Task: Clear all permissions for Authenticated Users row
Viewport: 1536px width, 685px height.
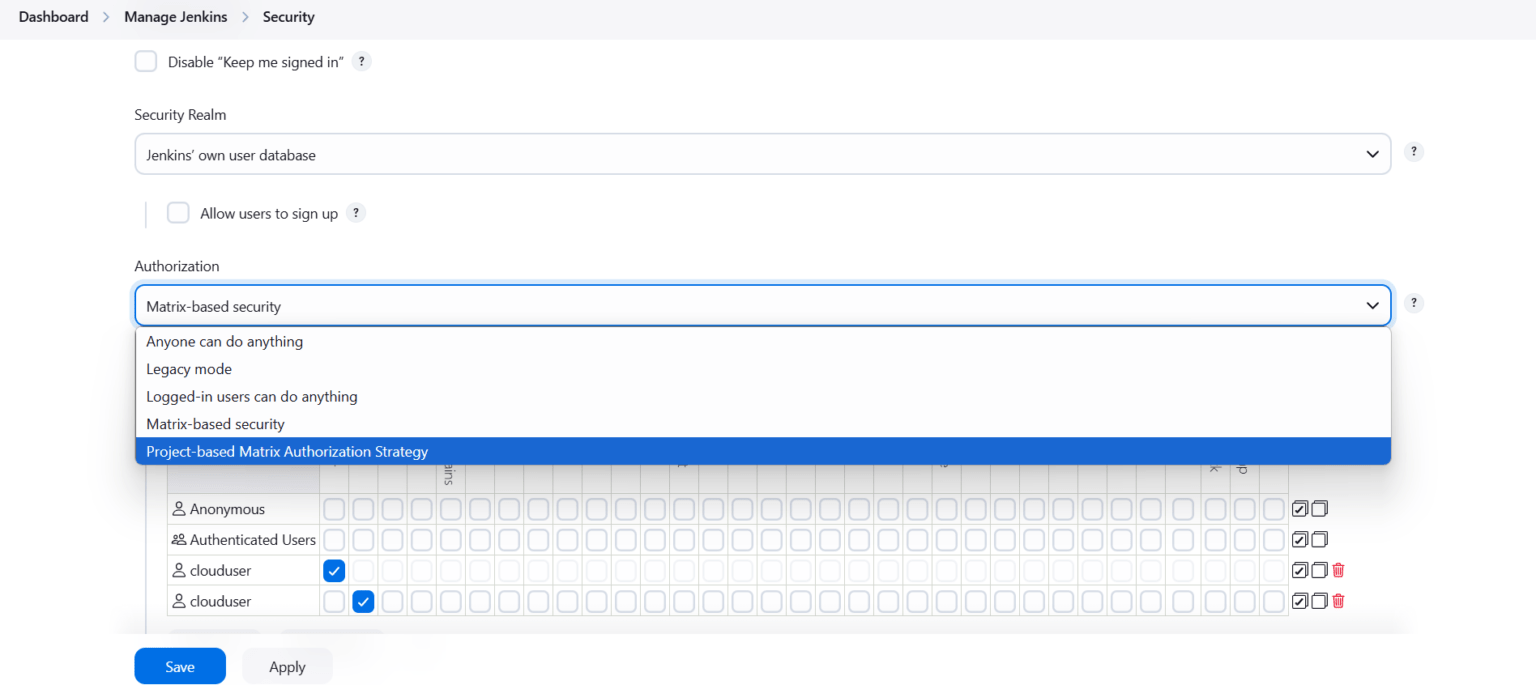Action: click(x=1319, y=539)
